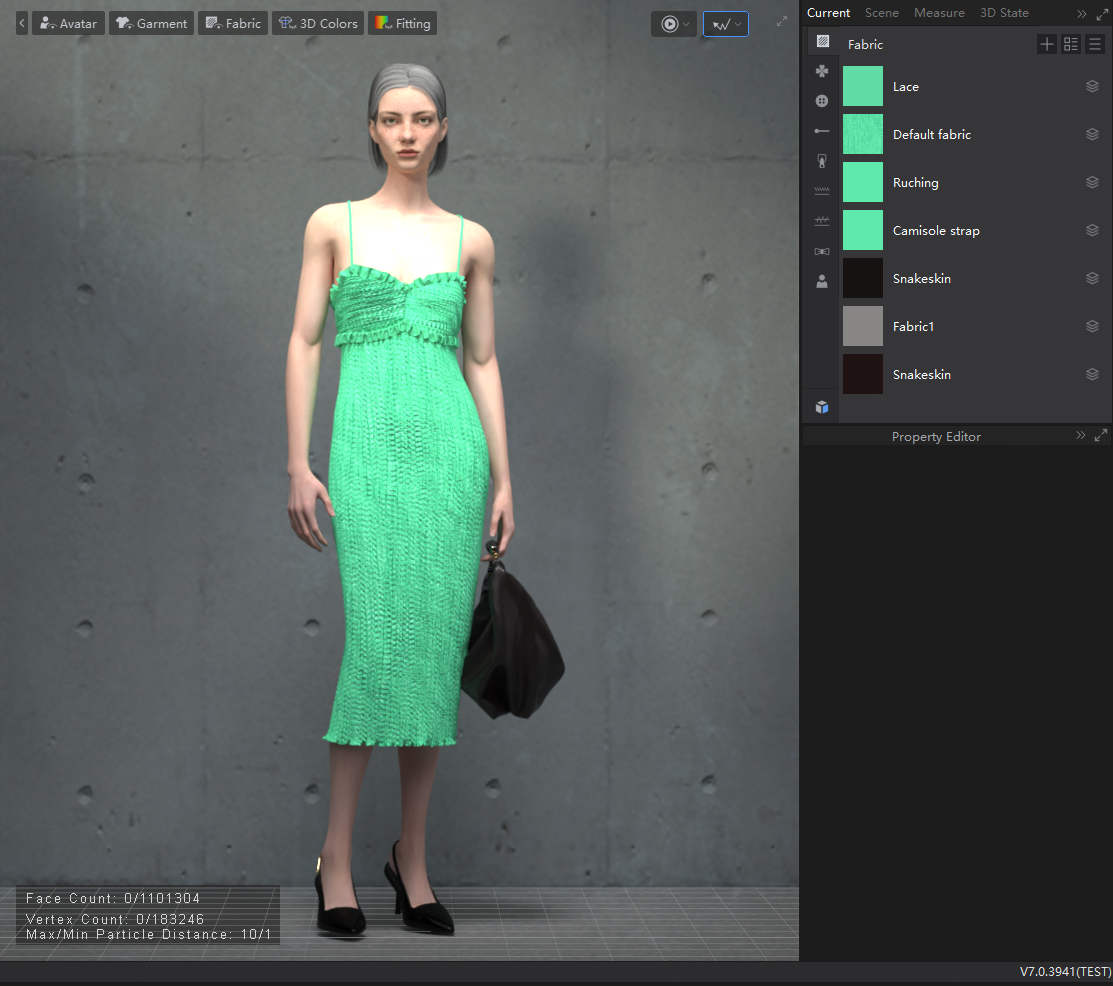The image size is (1113, 986).
Task: Switch to detailed list view in Fabric panel
Action: [x=1071, y=44]
